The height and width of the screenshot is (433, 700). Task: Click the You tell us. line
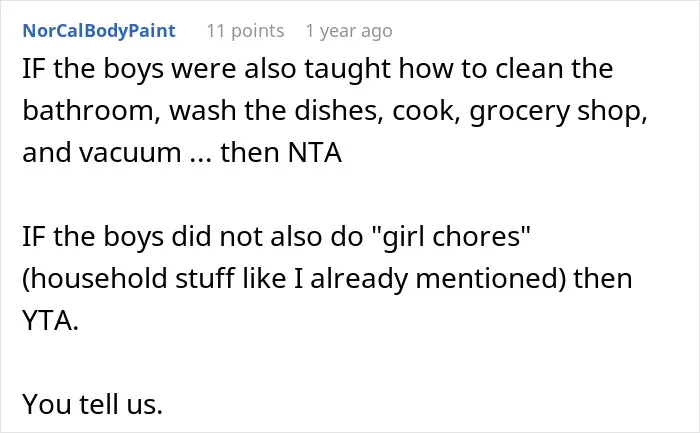tap(92, 404)
